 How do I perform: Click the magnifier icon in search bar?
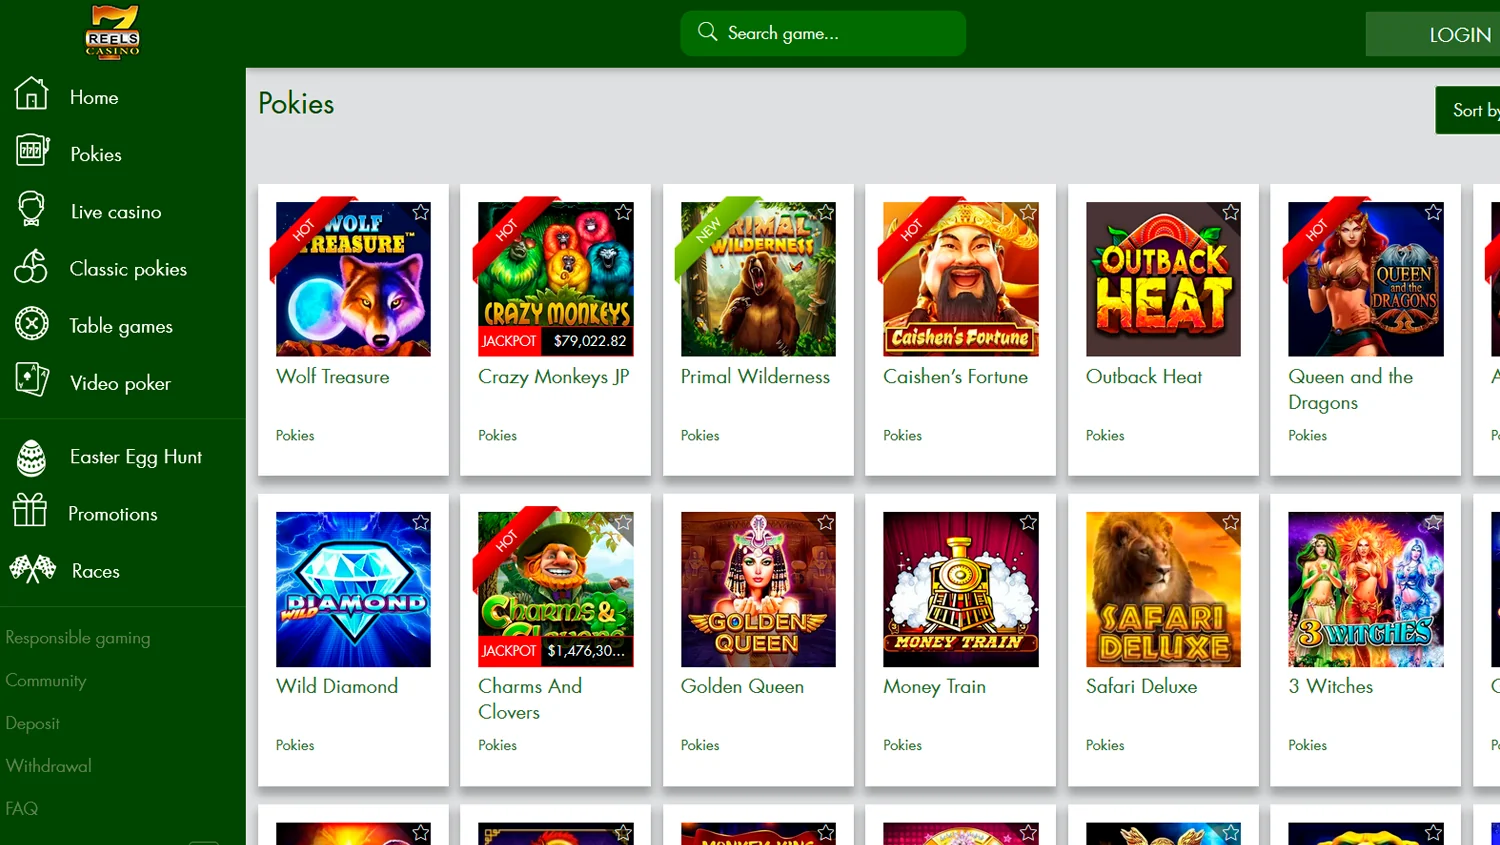tap(707, 32)
